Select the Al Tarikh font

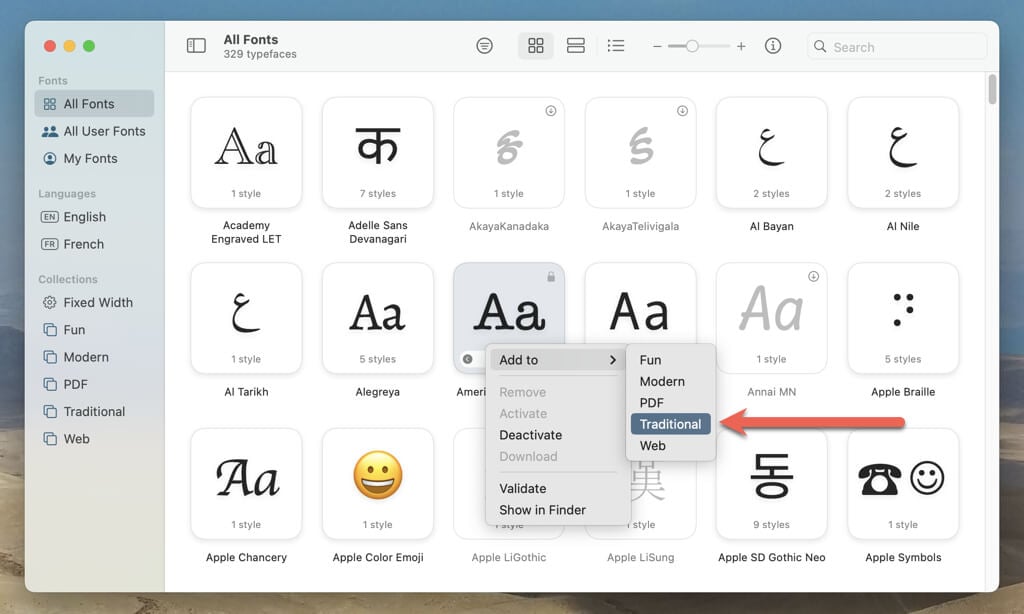(x=246, y=318)
